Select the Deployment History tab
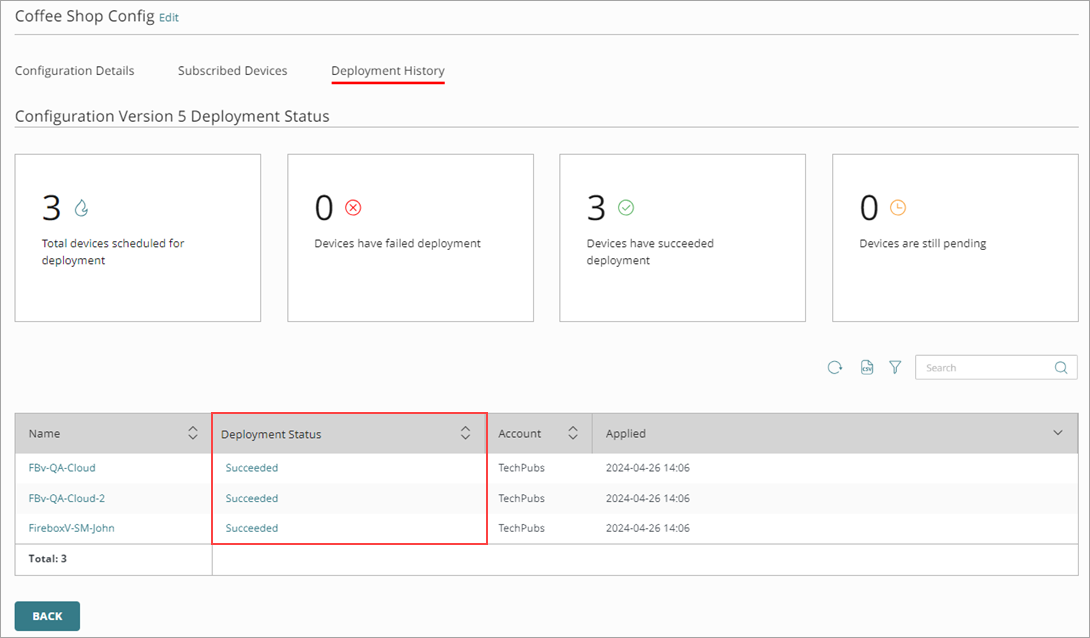 (x=388, y=71)
